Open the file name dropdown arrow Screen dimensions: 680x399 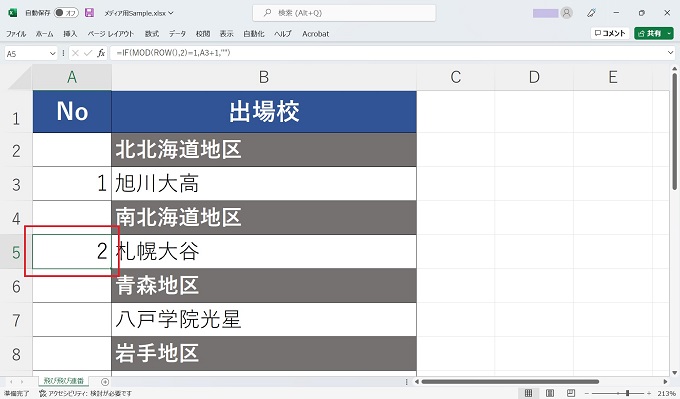pos(171,13)
